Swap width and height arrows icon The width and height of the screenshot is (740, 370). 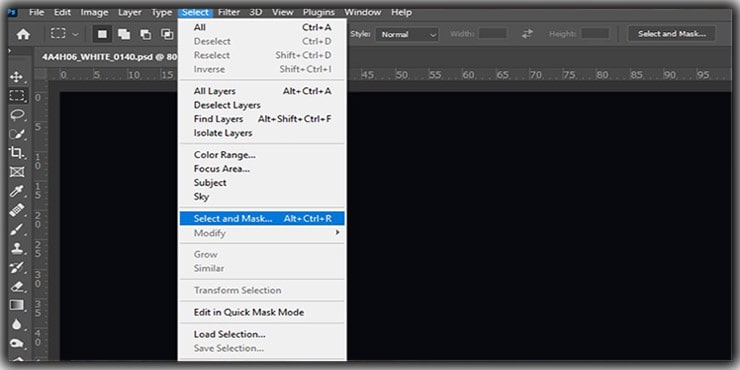(527, 34)
